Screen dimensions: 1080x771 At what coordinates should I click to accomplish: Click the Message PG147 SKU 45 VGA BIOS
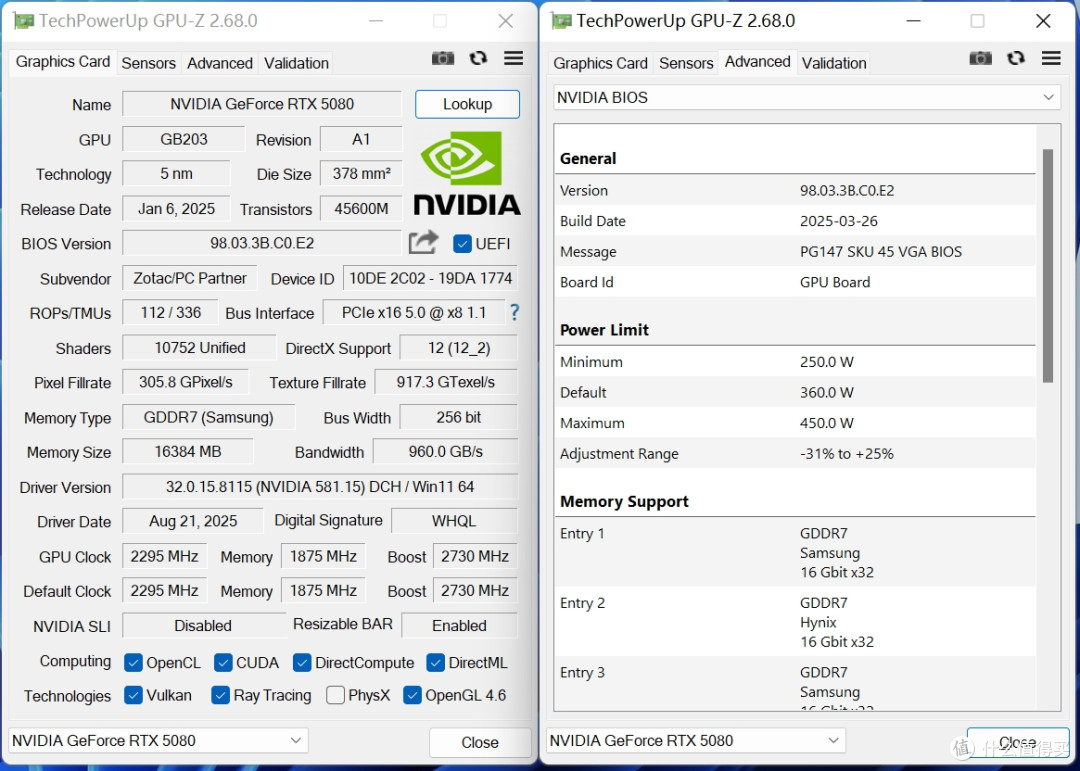pyautogui.click(x=880, y=251)
